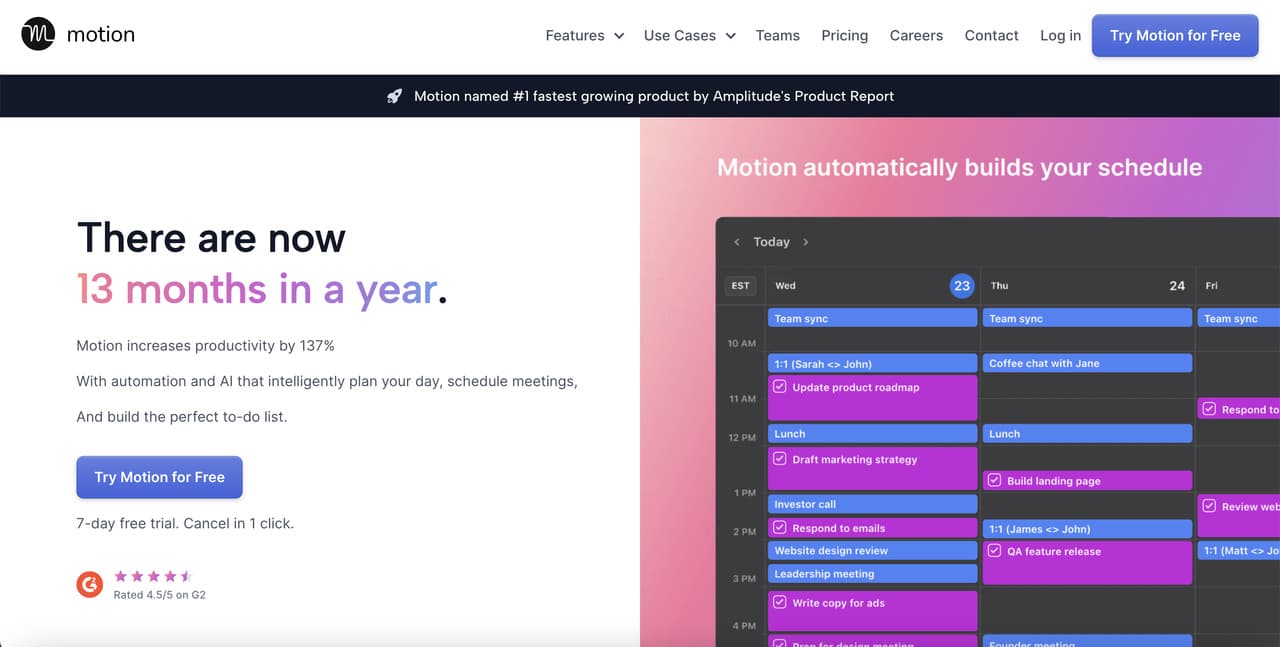Expand the Use Cases dropdown menu
This screenshot has width=1280, height=647.
coord(690,35)
